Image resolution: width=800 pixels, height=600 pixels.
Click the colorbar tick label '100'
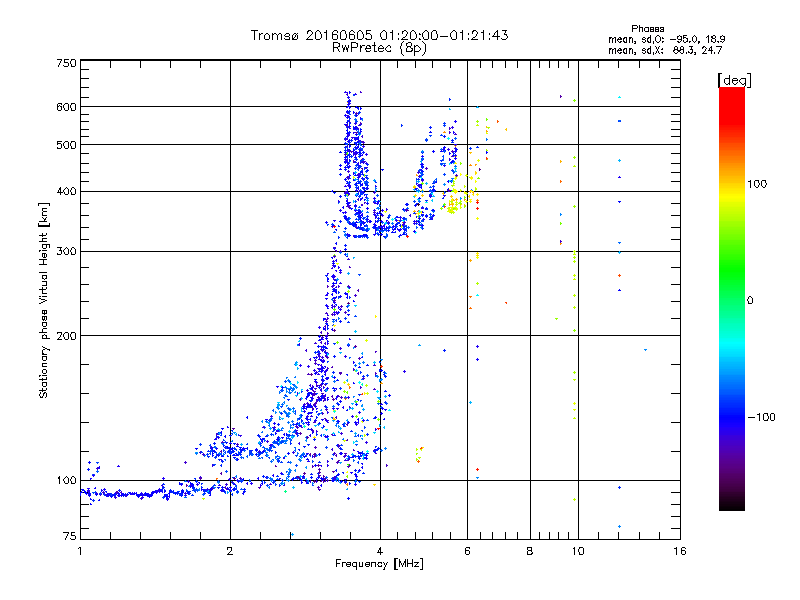(x=757, y=184)
